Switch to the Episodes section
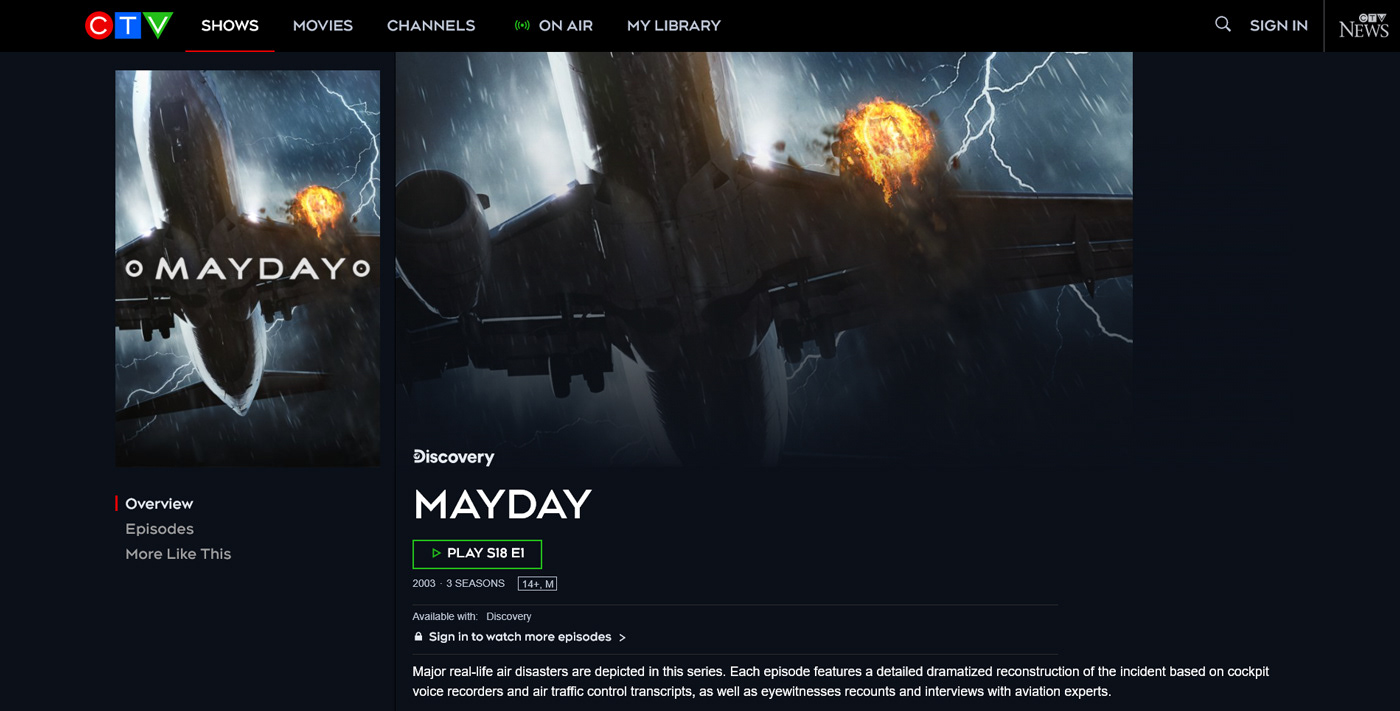Image resolution: width=1400 pixels, height=711 pixels. click(159, 529)
